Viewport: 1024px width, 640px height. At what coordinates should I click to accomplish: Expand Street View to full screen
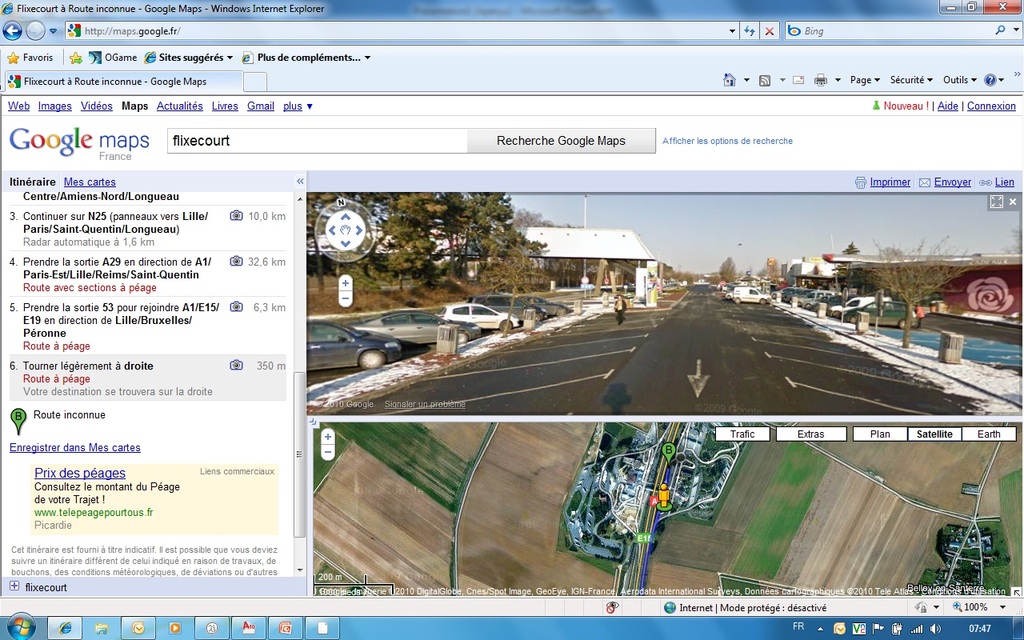(996, 202)
